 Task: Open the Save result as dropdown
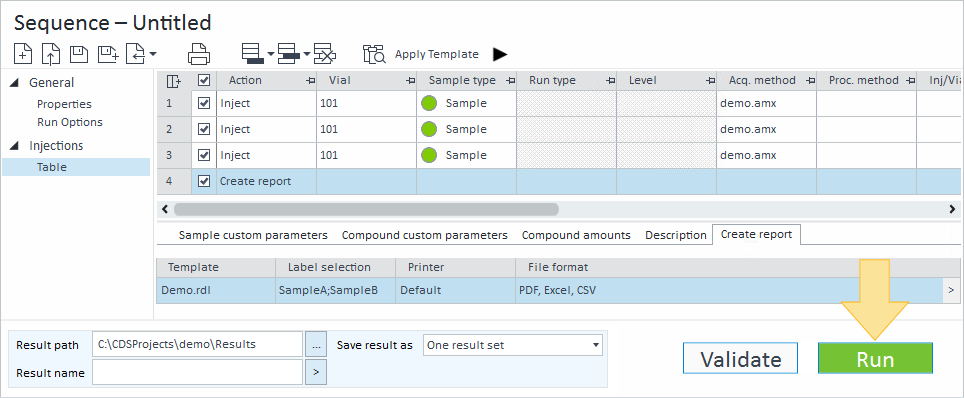click(x=513, y=345)
